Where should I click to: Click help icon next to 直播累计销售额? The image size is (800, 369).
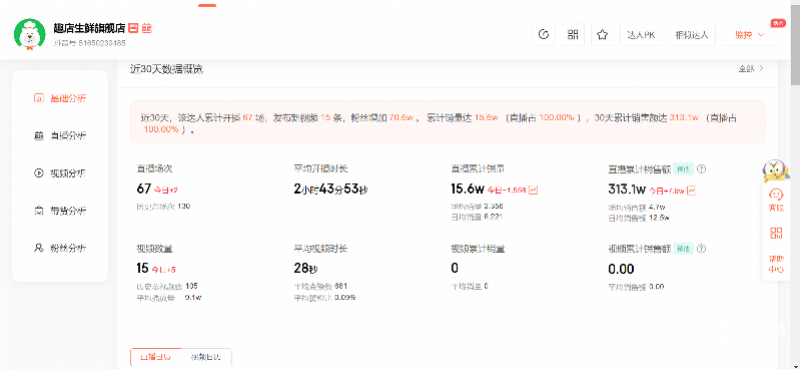701,169
